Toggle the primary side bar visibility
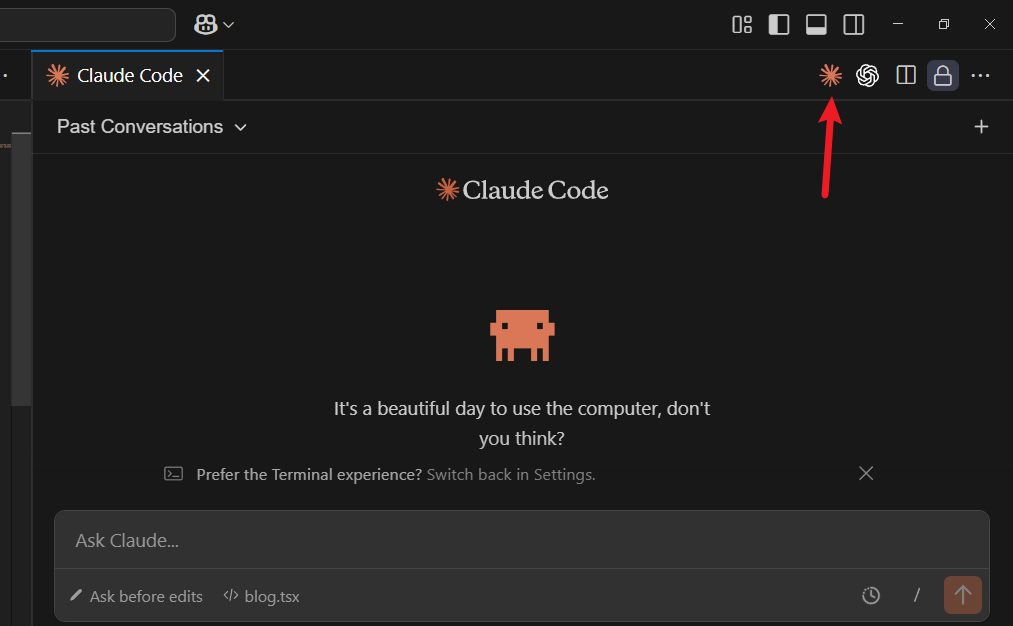 tap(779, 25)
